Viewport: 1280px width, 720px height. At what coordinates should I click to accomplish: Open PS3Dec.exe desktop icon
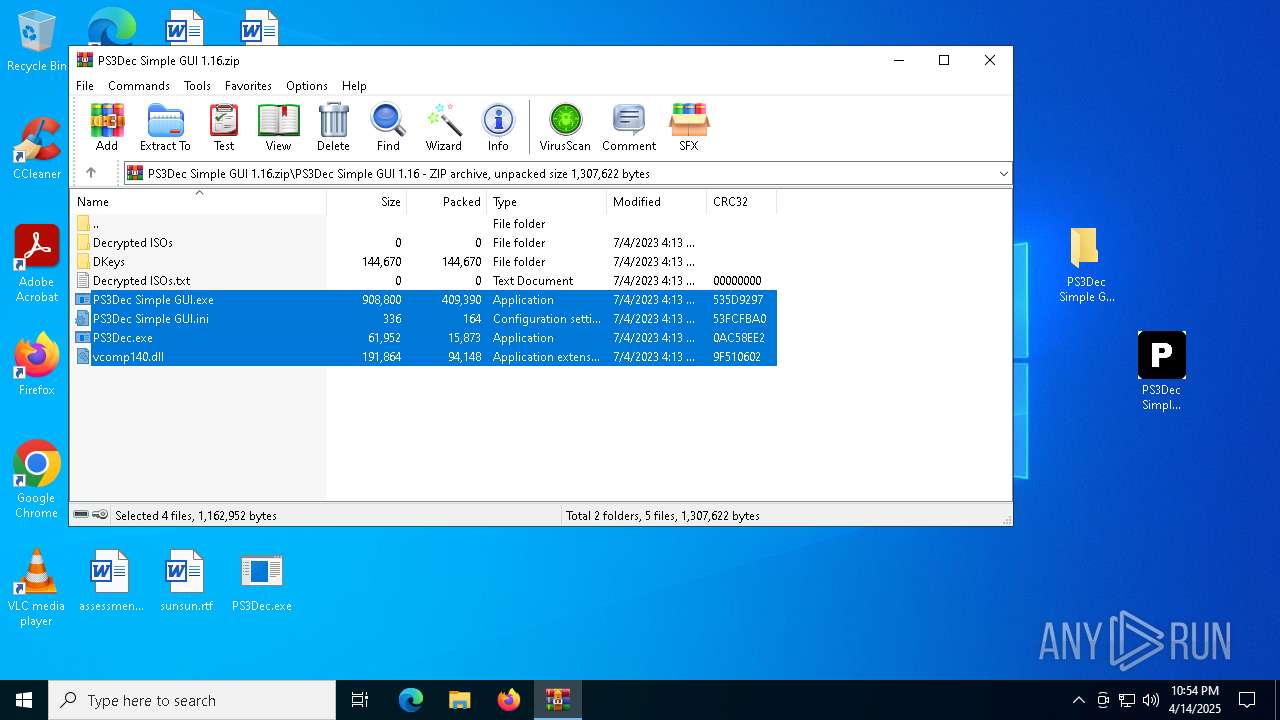[262, 581]
